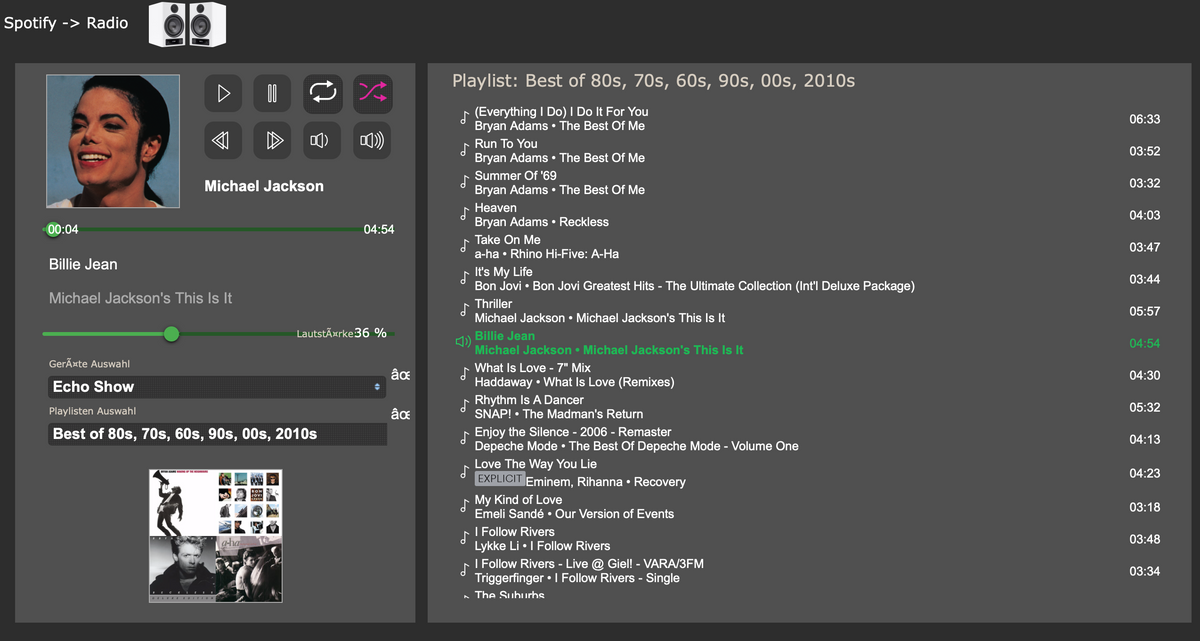Click the volume slider handle
The width and height of the screenshot is (1200, 641).
pyautogui.click(x=171, y=333)
